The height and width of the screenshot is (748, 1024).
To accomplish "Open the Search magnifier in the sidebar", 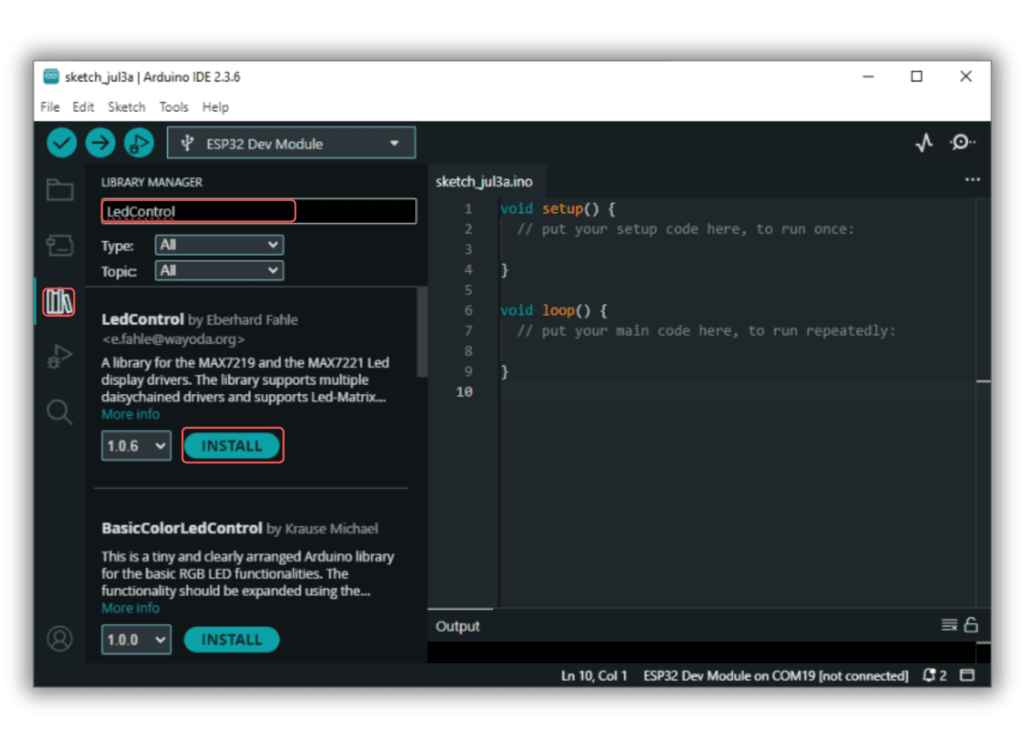I will pyautogui.click(x=59, y=412).
